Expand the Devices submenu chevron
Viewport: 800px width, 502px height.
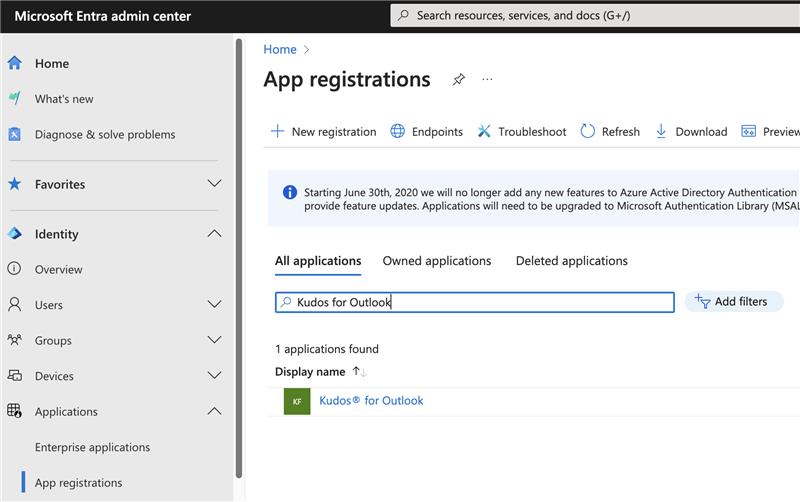215,375
